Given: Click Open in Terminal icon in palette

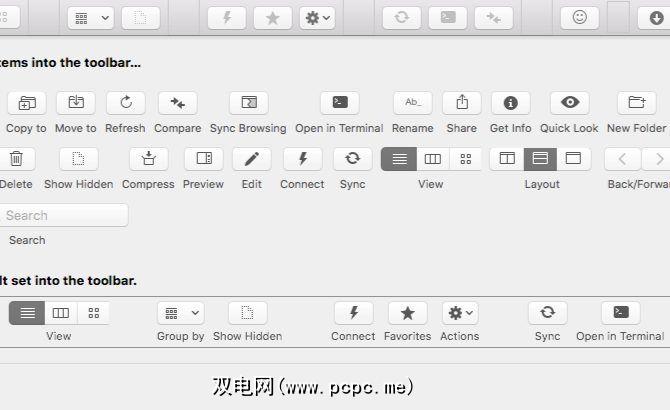Looking at the screenshot, I should [x=340, y=103].
